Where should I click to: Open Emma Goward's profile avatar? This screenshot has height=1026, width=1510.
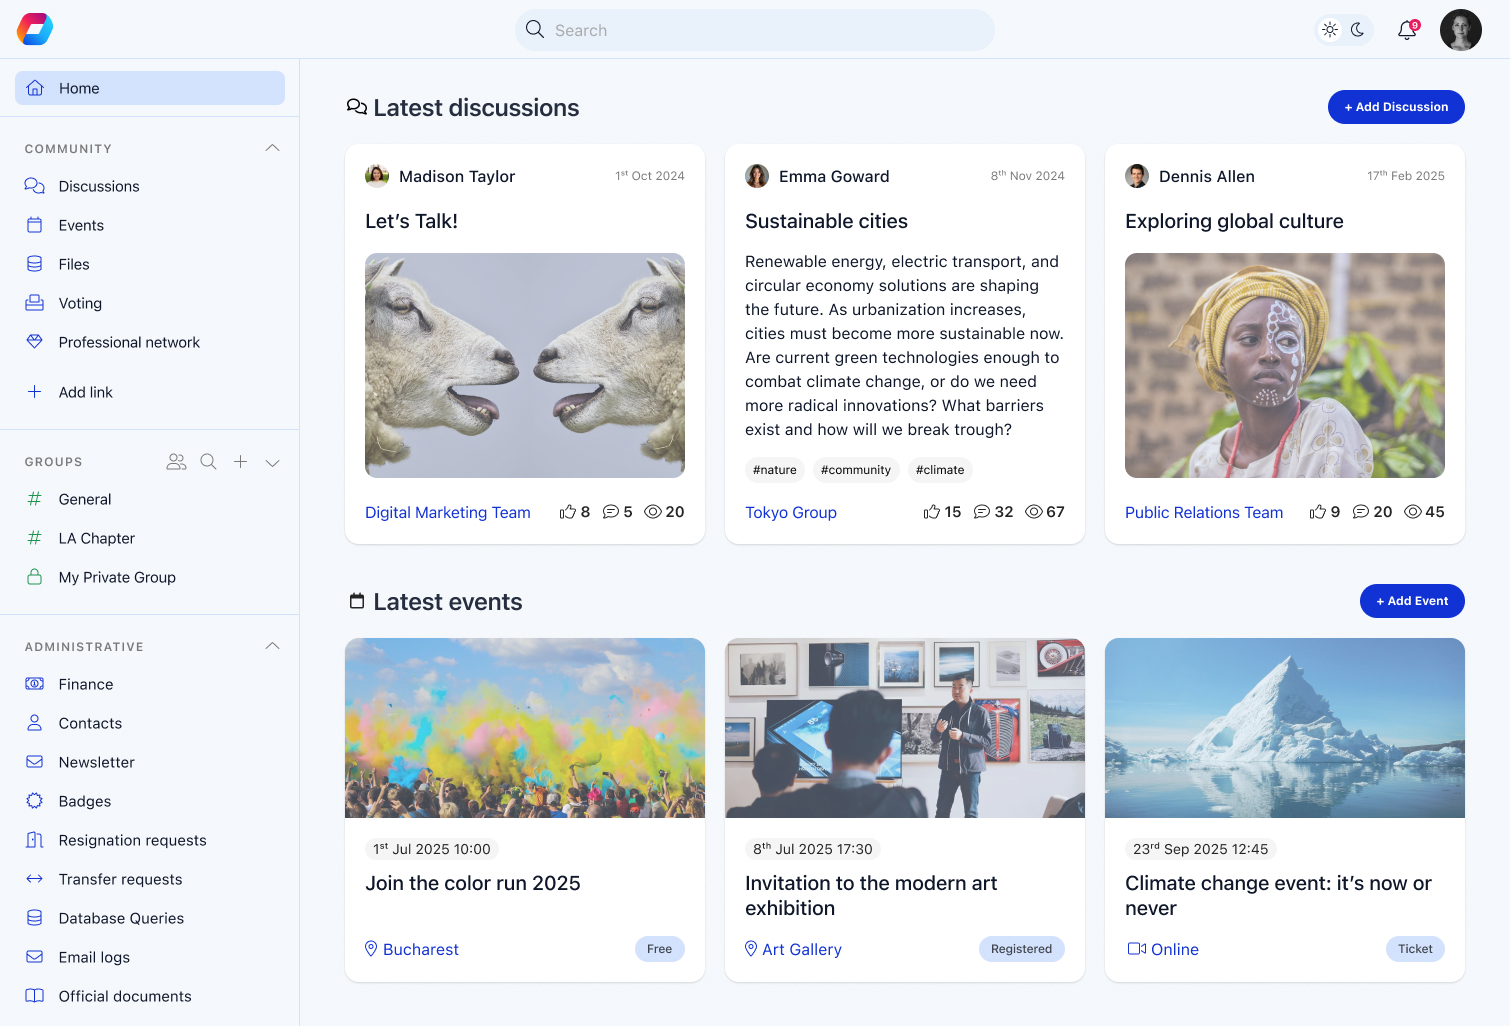[757, 176]
